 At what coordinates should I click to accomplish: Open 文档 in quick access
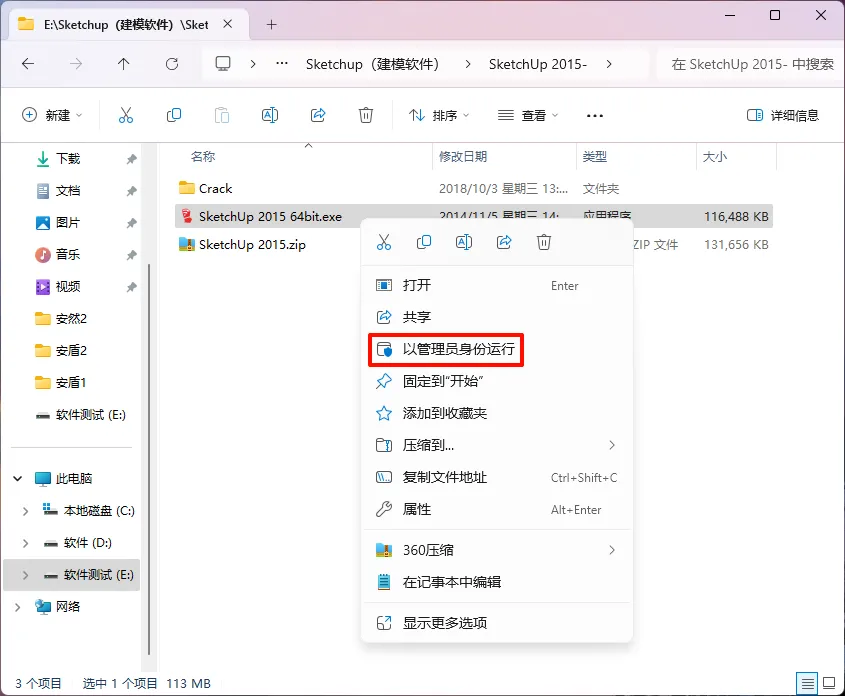tap(68, 191)
